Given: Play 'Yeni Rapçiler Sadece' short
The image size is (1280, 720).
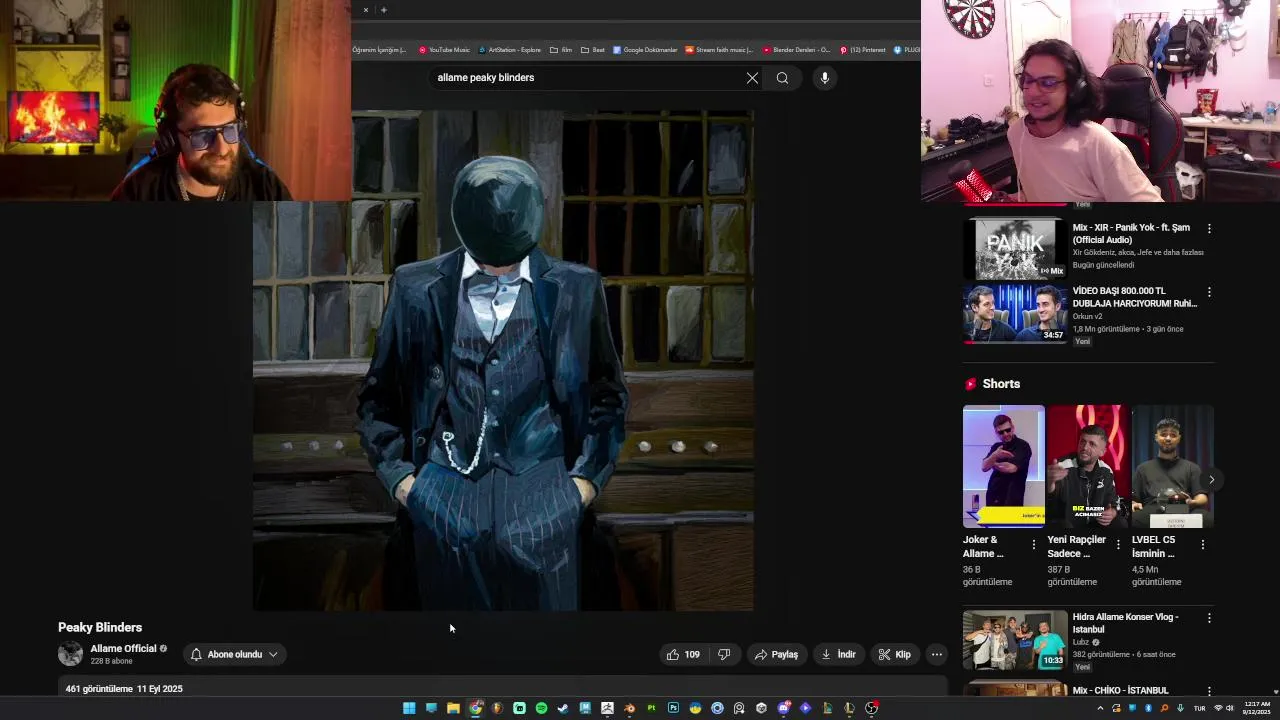Looking at the screenshot, I should coord(1088,466).
